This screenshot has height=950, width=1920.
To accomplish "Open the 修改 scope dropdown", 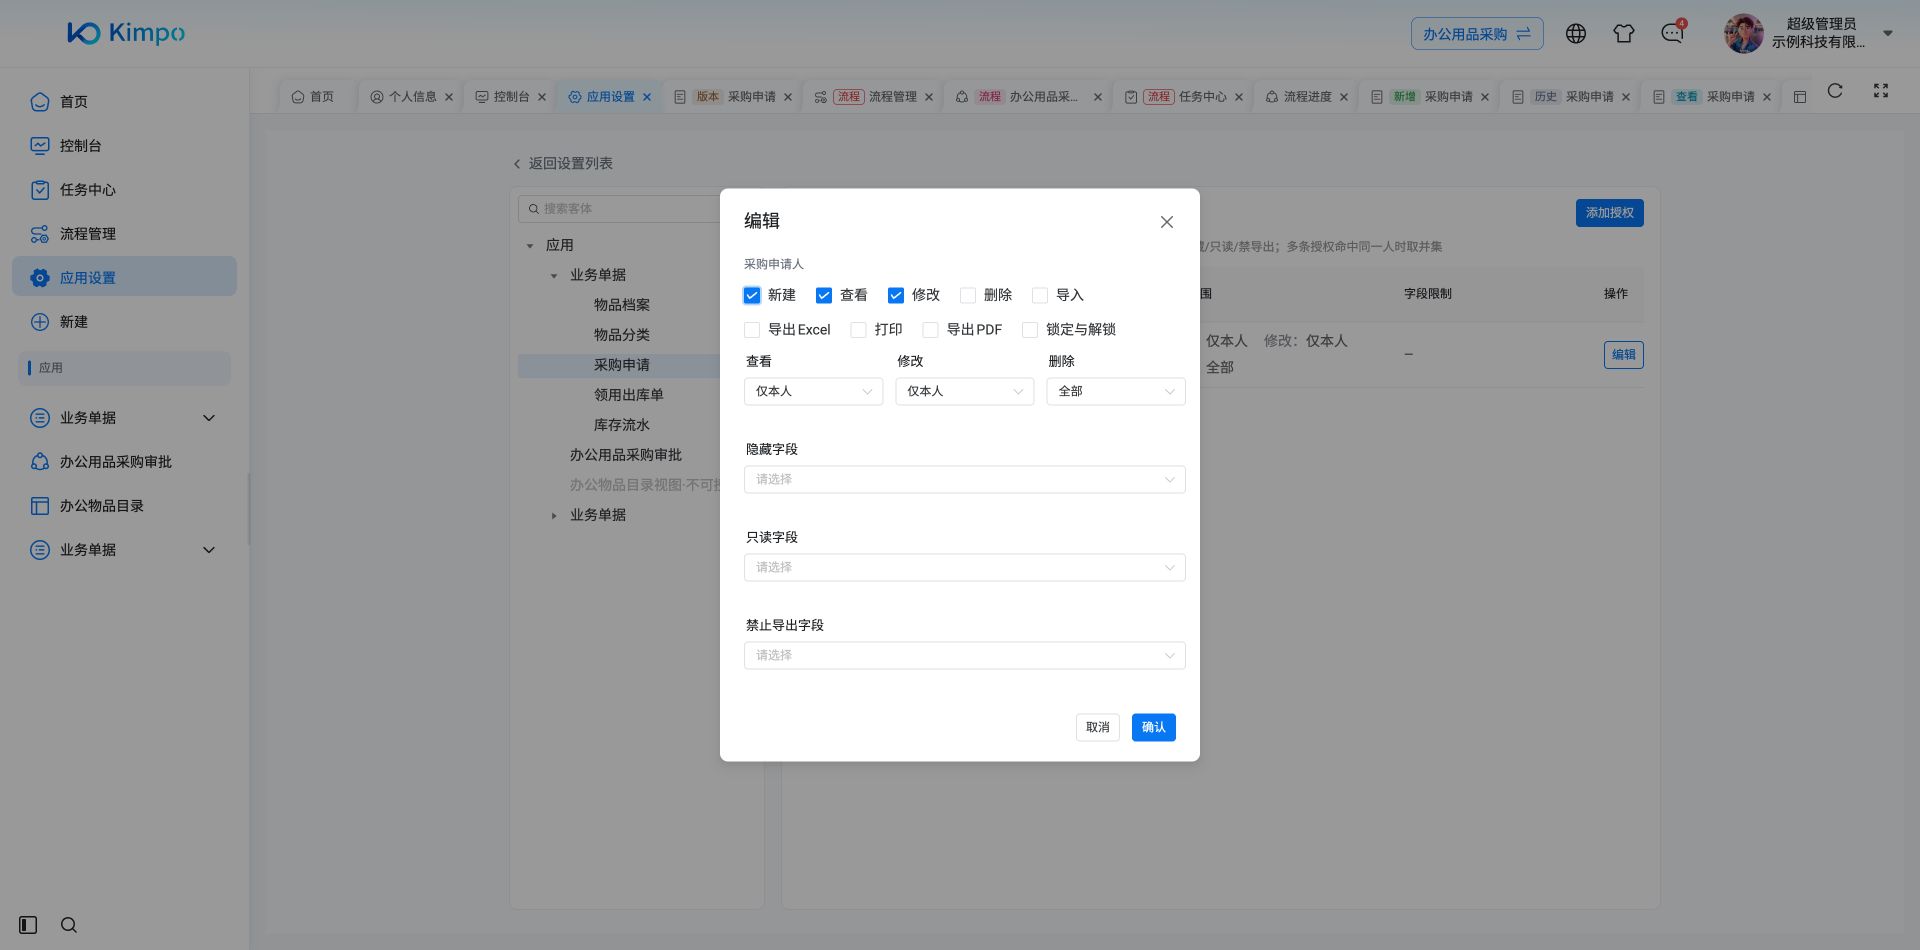I will [x=965, y=391].
